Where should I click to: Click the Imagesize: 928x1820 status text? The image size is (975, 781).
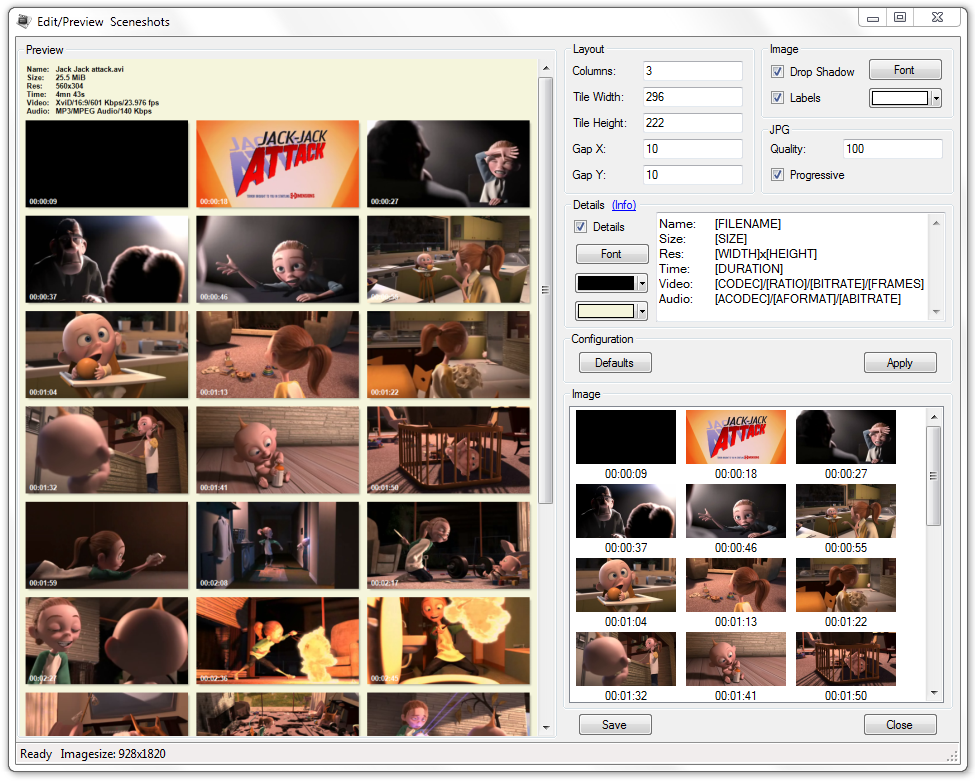(113, 754)
